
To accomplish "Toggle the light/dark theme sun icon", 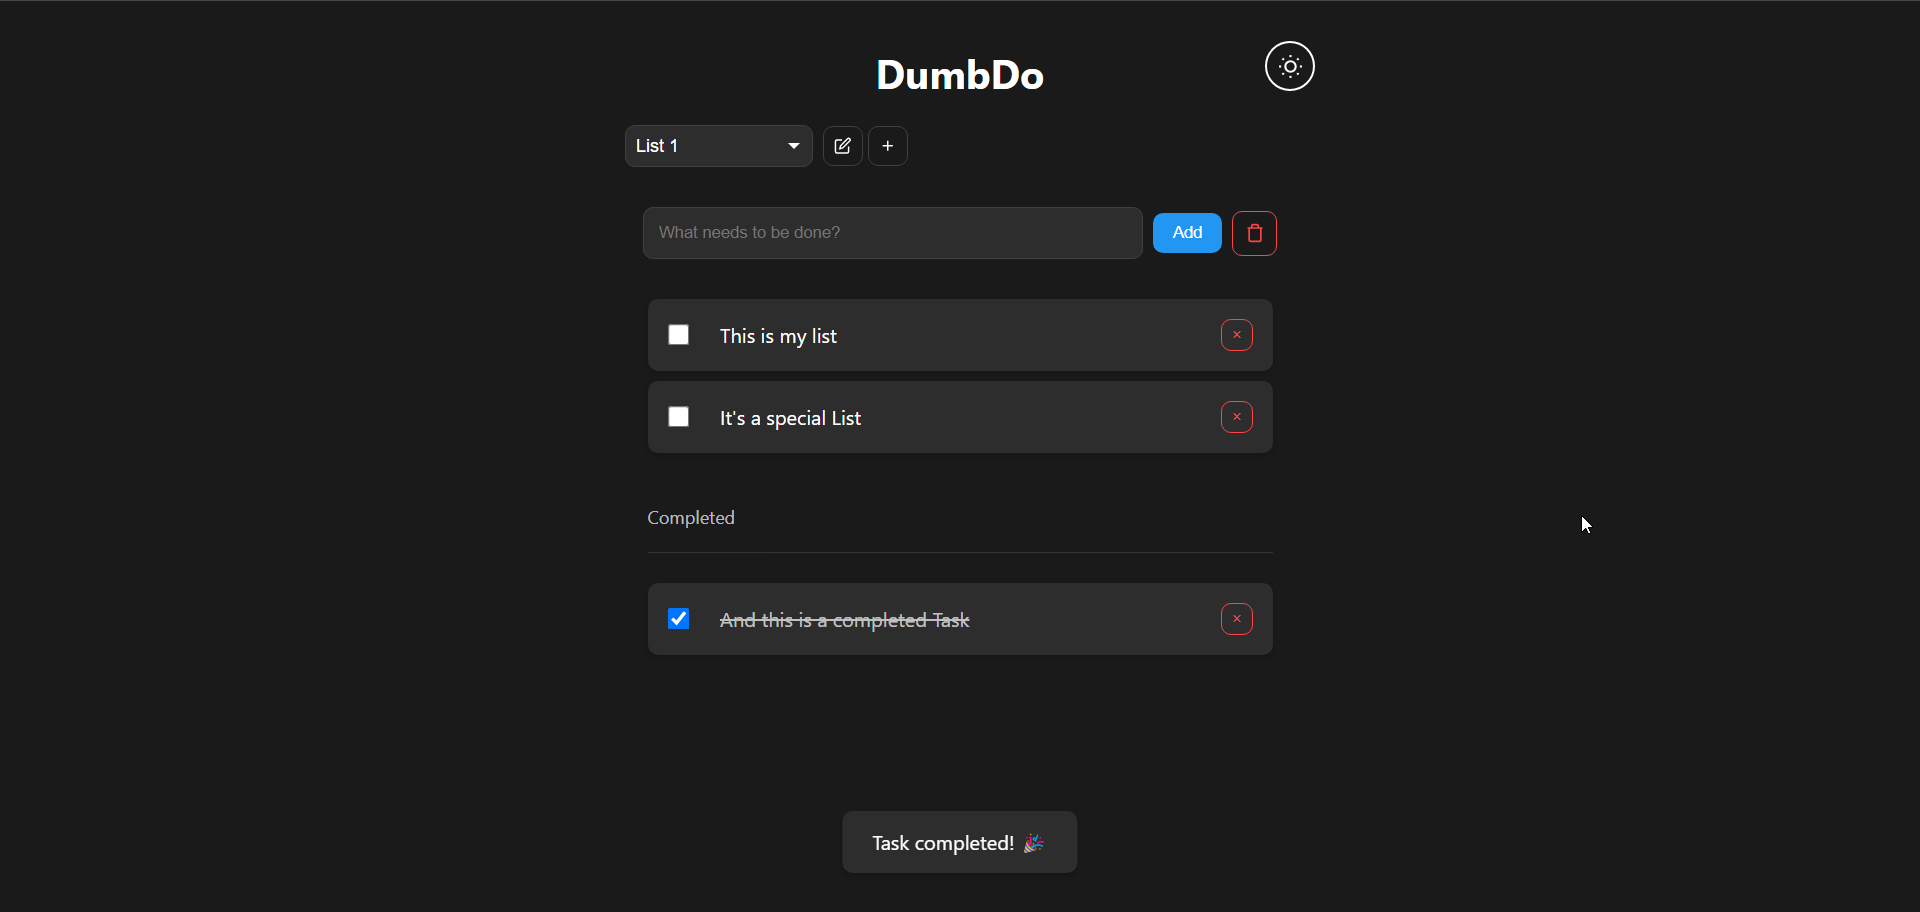I will [1289, 66].
